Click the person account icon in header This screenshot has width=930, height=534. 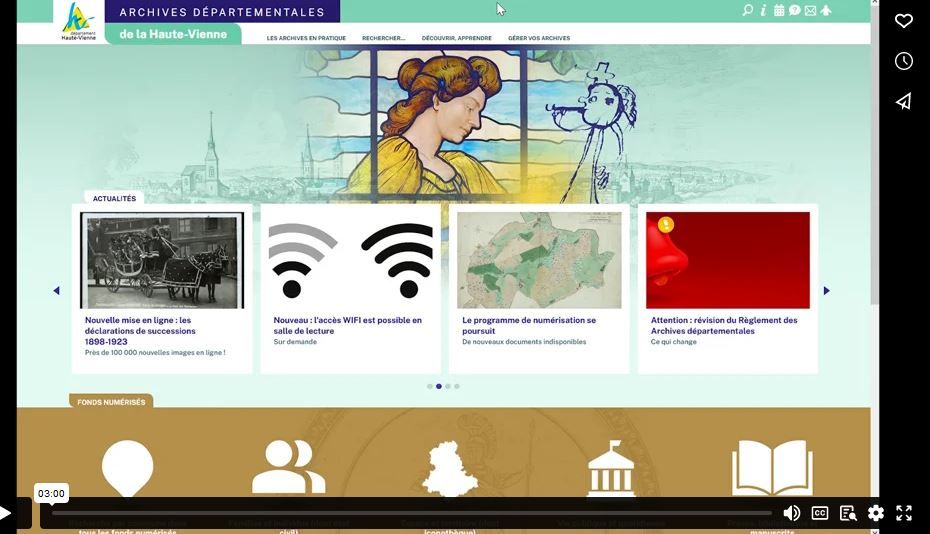coord(826,11)
